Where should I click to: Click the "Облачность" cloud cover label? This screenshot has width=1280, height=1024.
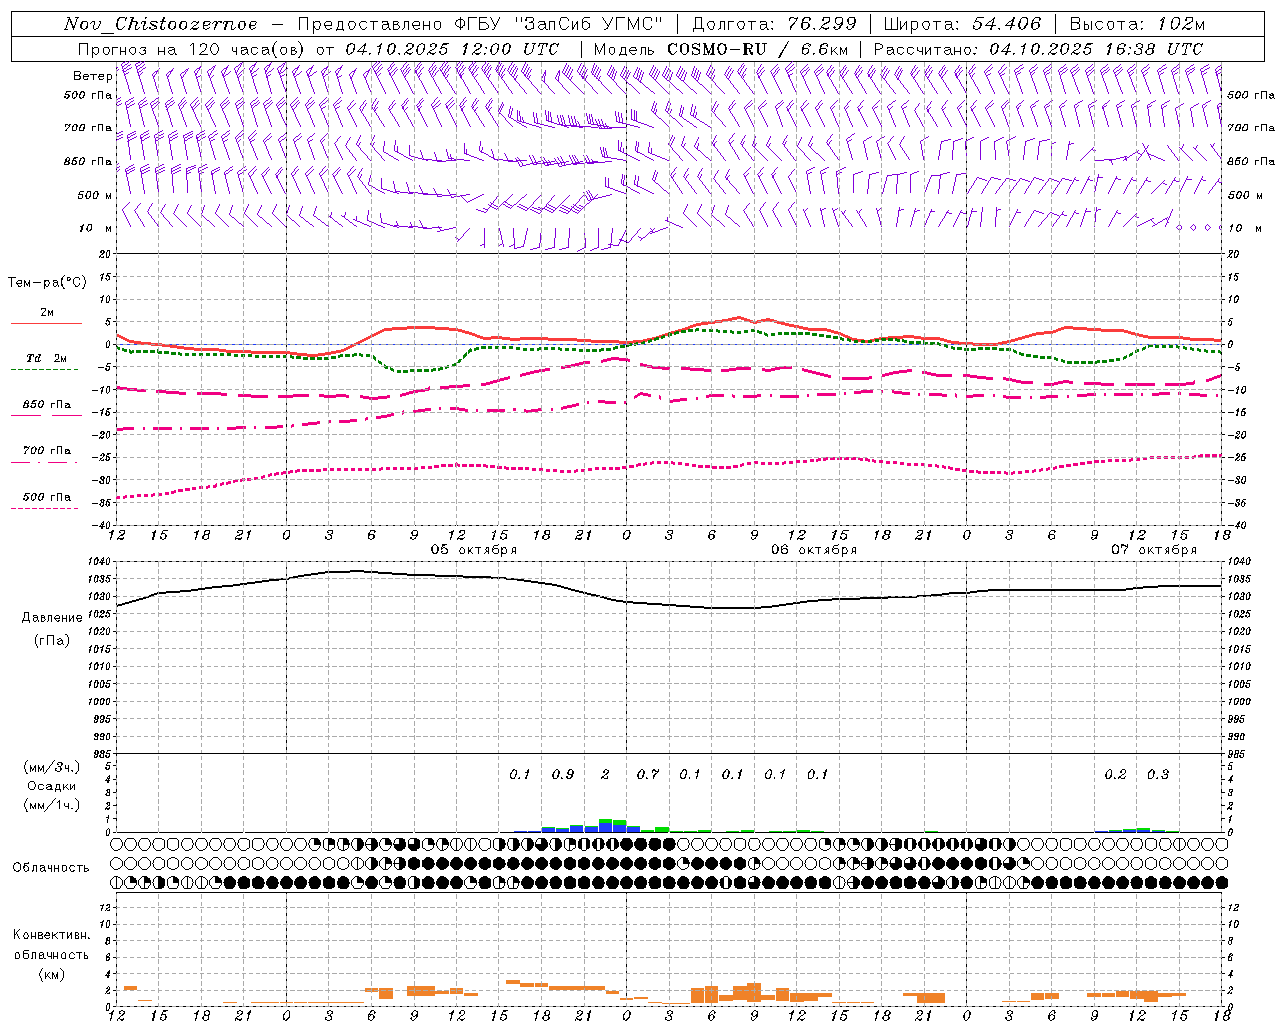point(51,867)
